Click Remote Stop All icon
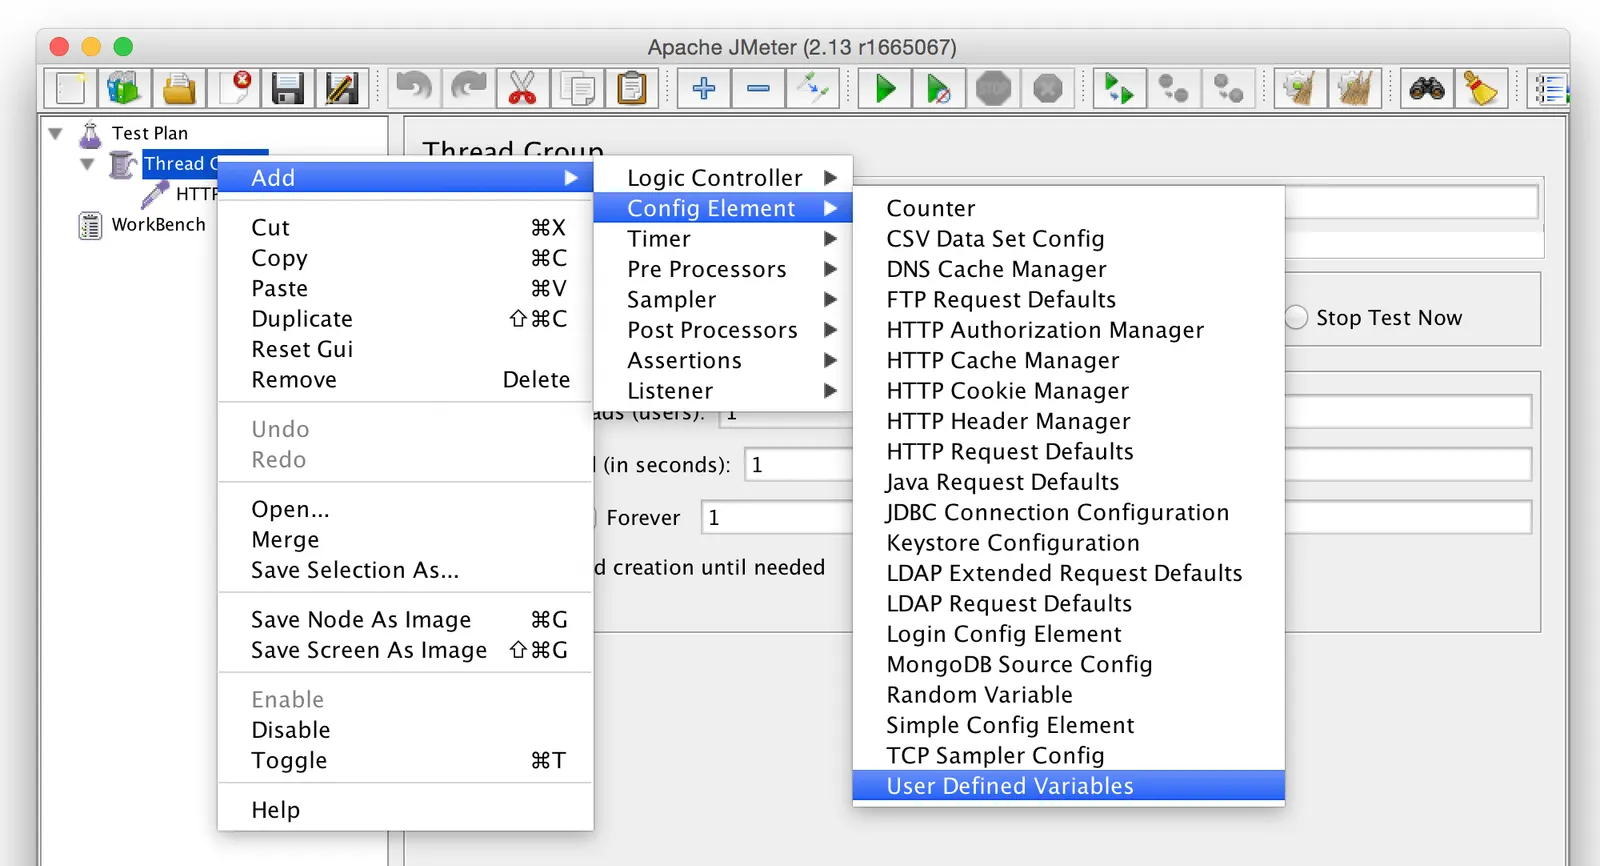Viewport: 1600px width, 866px height. click(x=1173, y=89)
